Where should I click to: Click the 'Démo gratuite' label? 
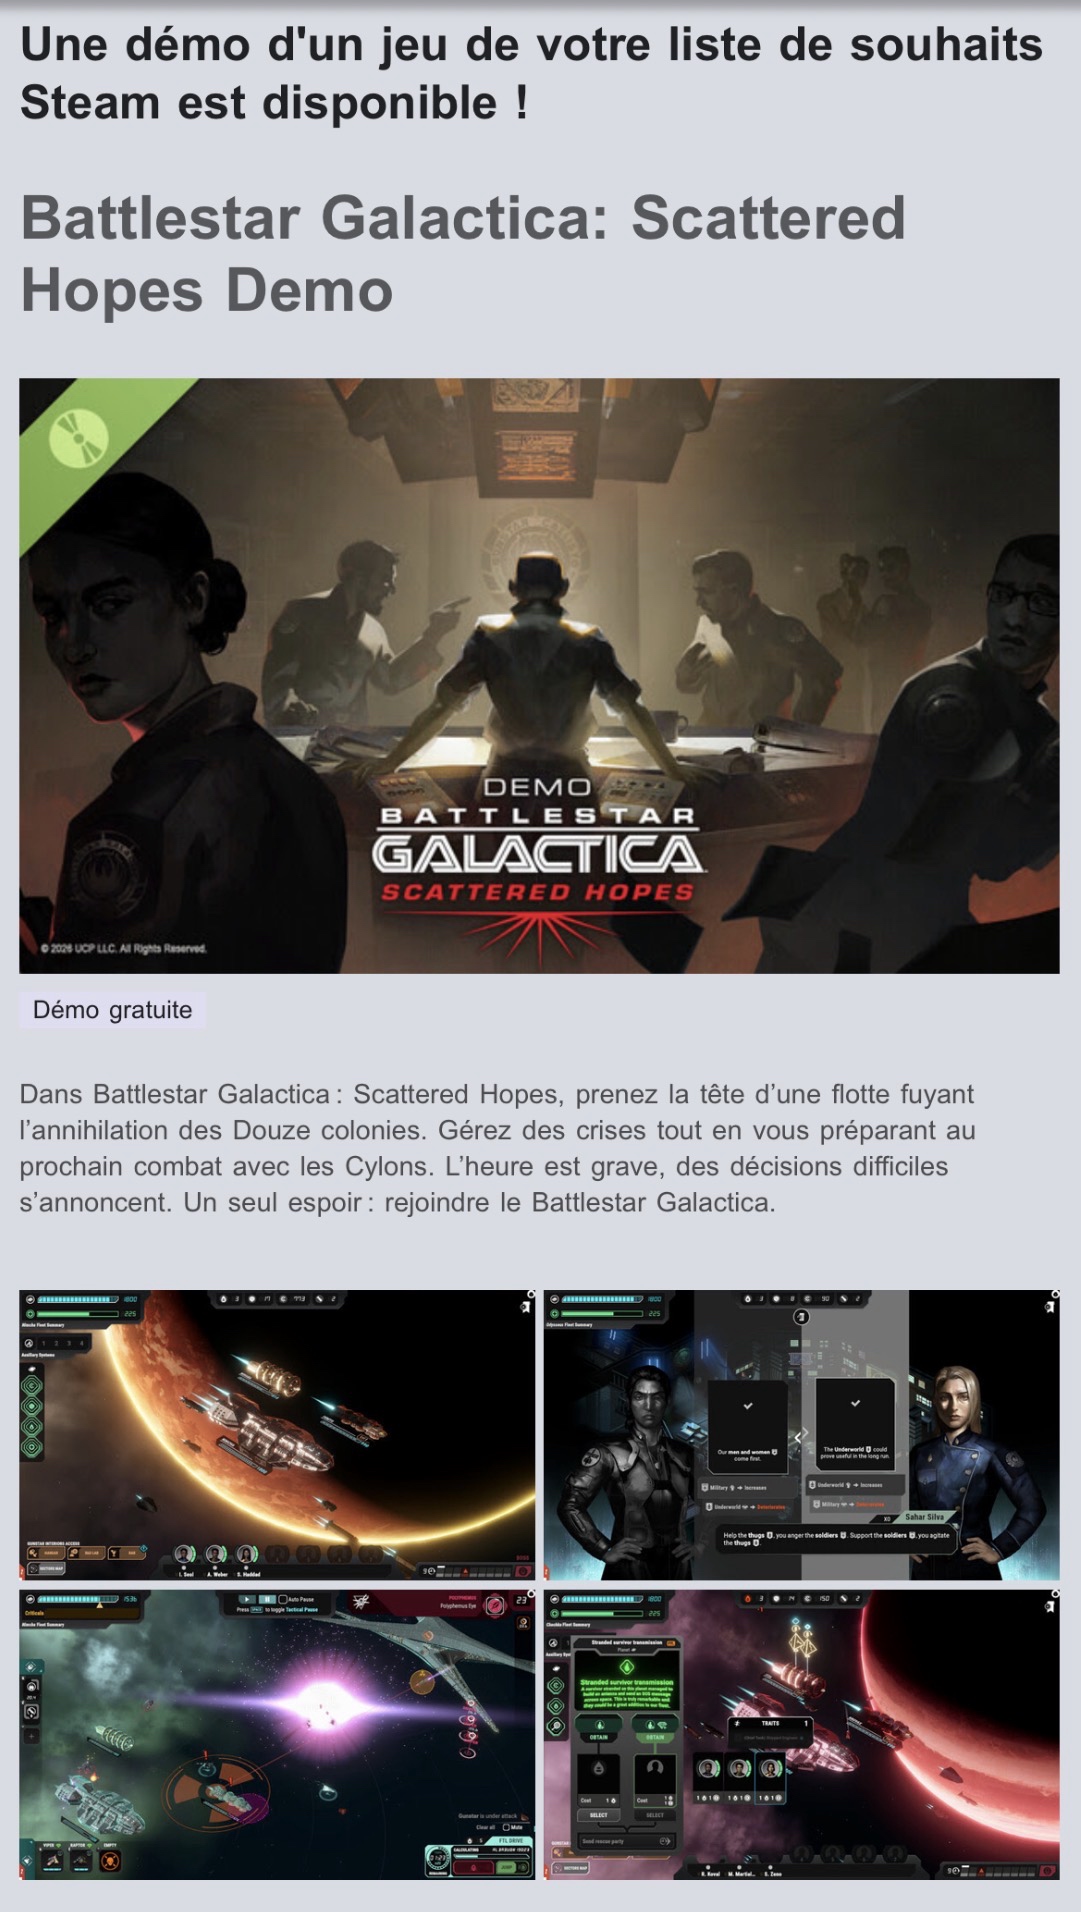point(112,1010)
